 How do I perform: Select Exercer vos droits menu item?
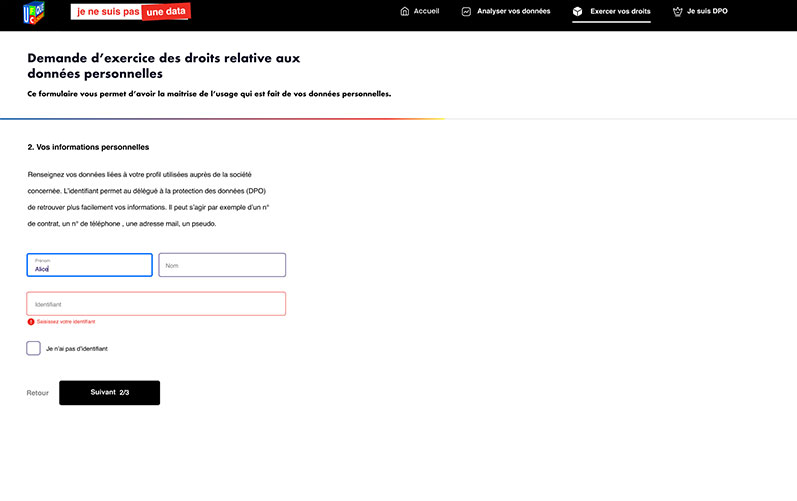click(611, 11)
